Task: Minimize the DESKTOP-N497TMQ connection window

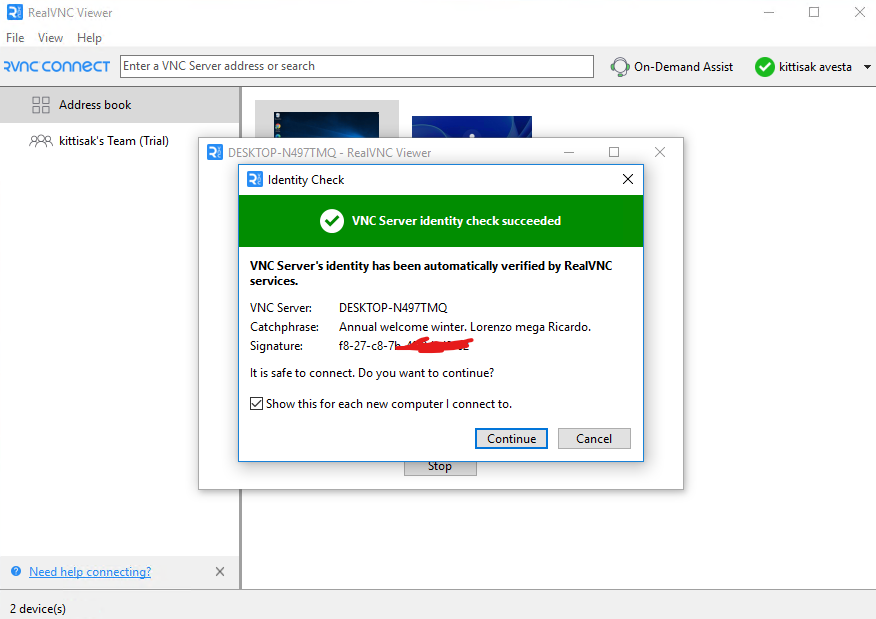Action: coord(569,152)
